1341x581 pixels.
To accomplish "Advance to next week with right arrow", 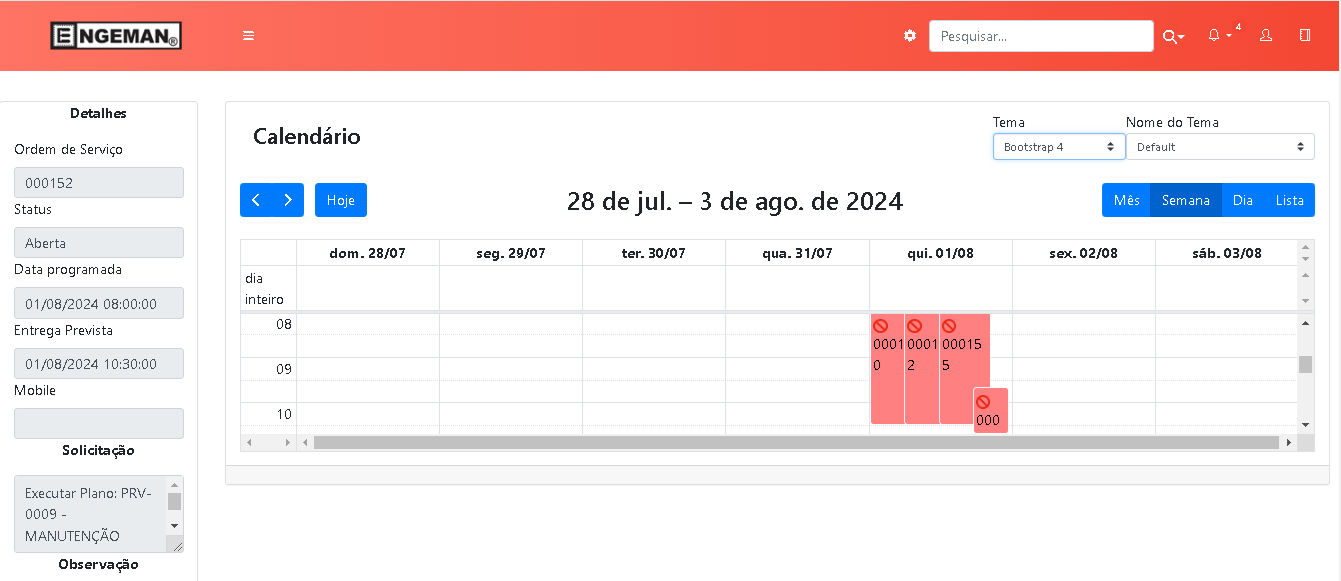I will pyautogui.click(x=288, y=200).
